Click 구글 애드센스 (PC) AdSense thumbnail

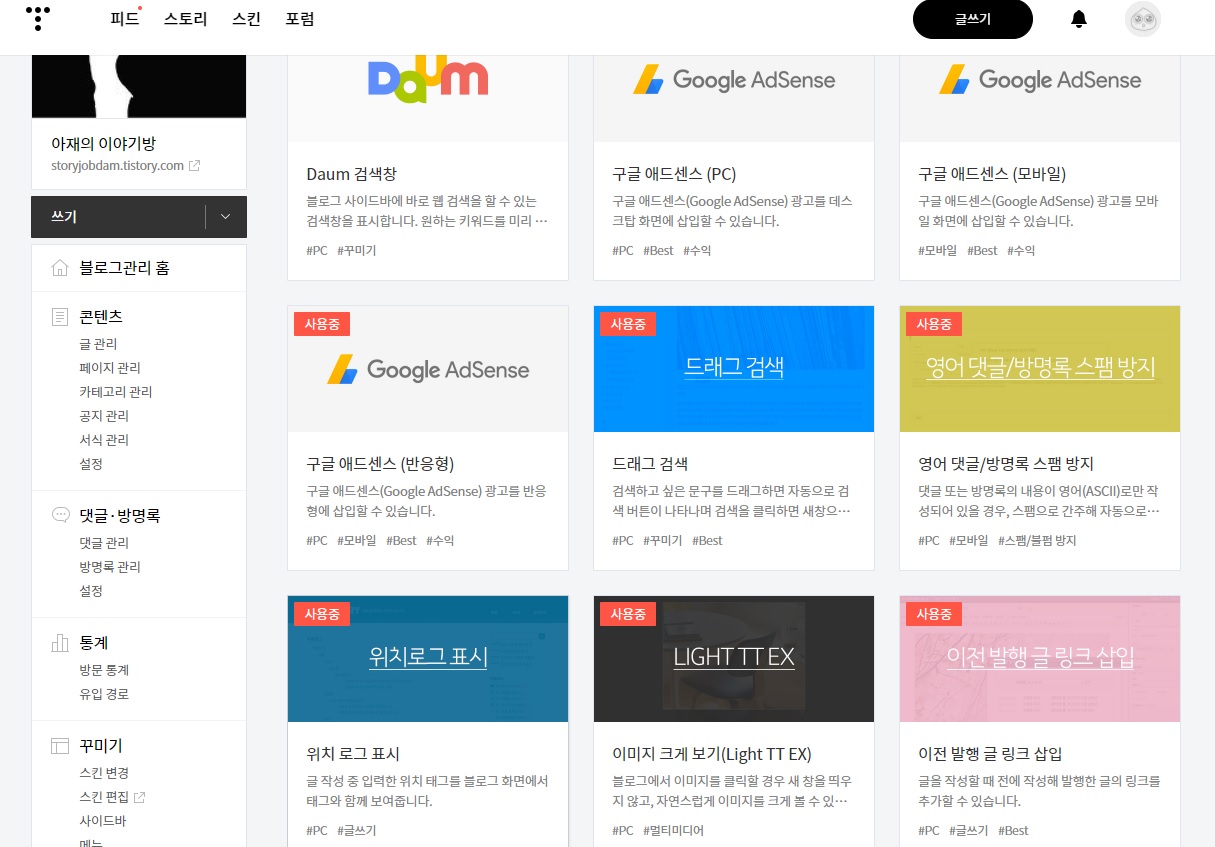734,99
